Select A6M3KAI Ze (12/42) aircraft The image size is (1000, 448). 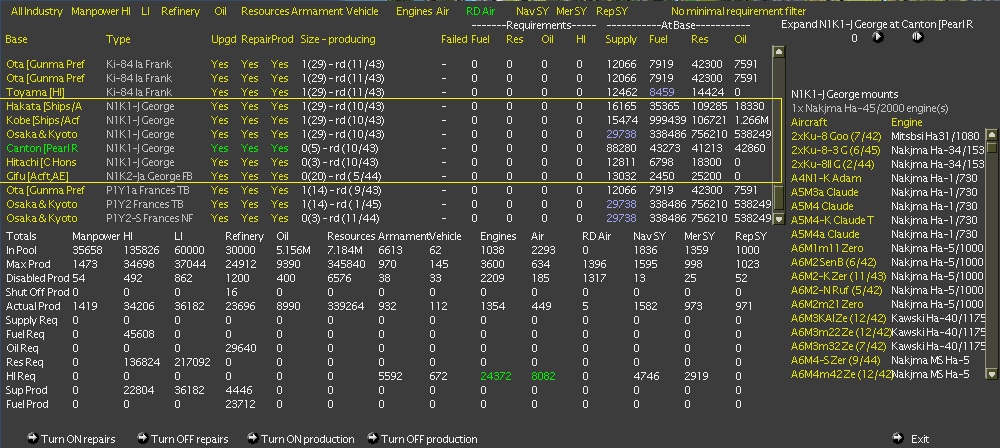click(x=839, y=318)
